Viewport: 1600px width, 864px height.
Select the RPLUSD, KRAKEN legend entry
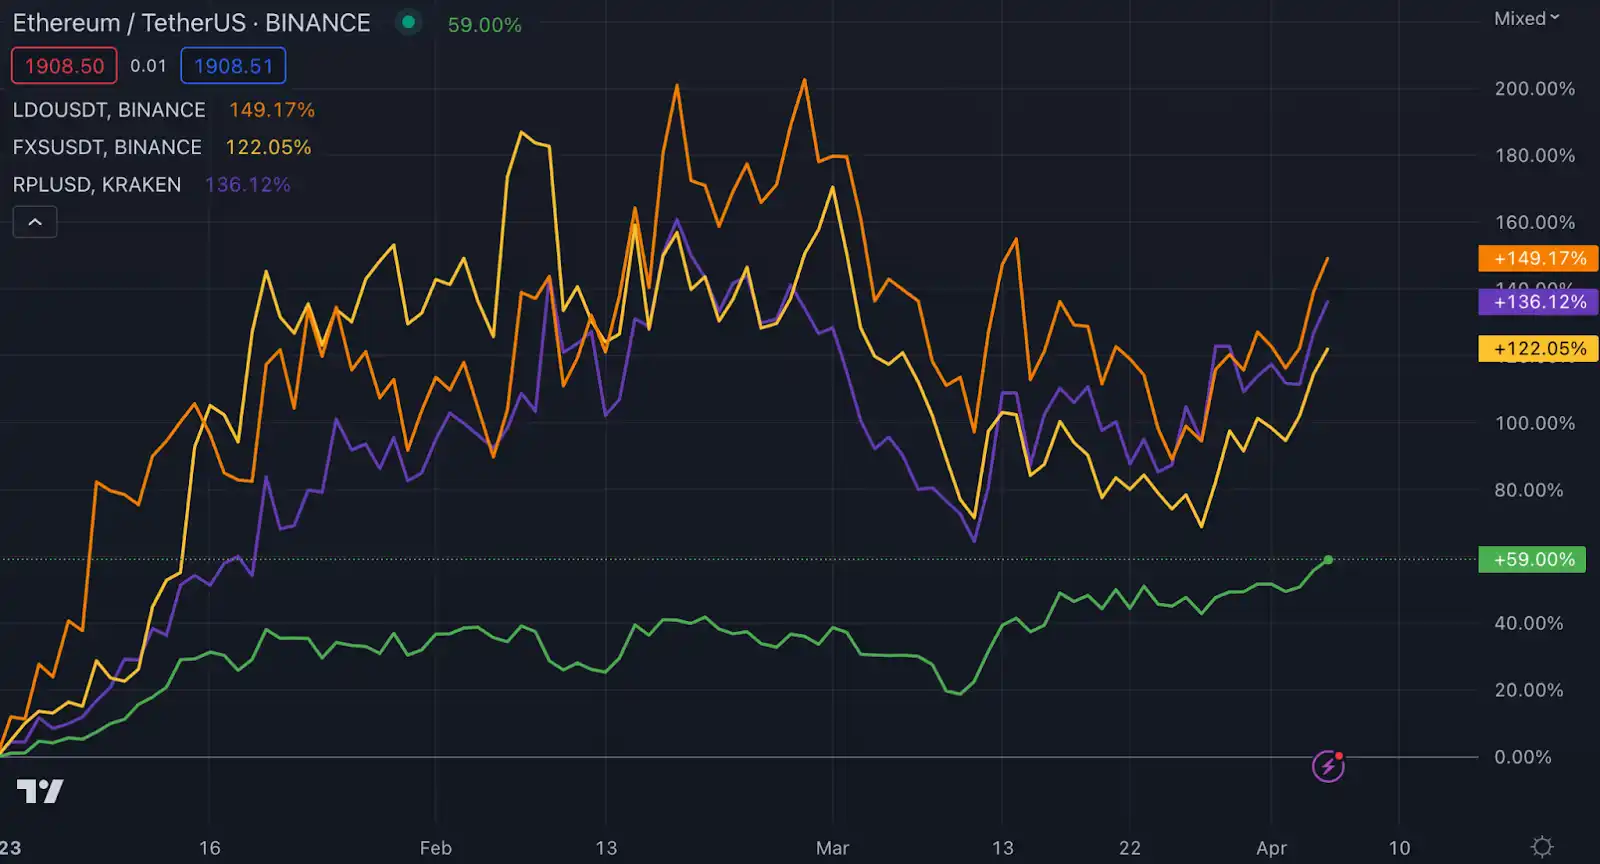coord(97,185)
